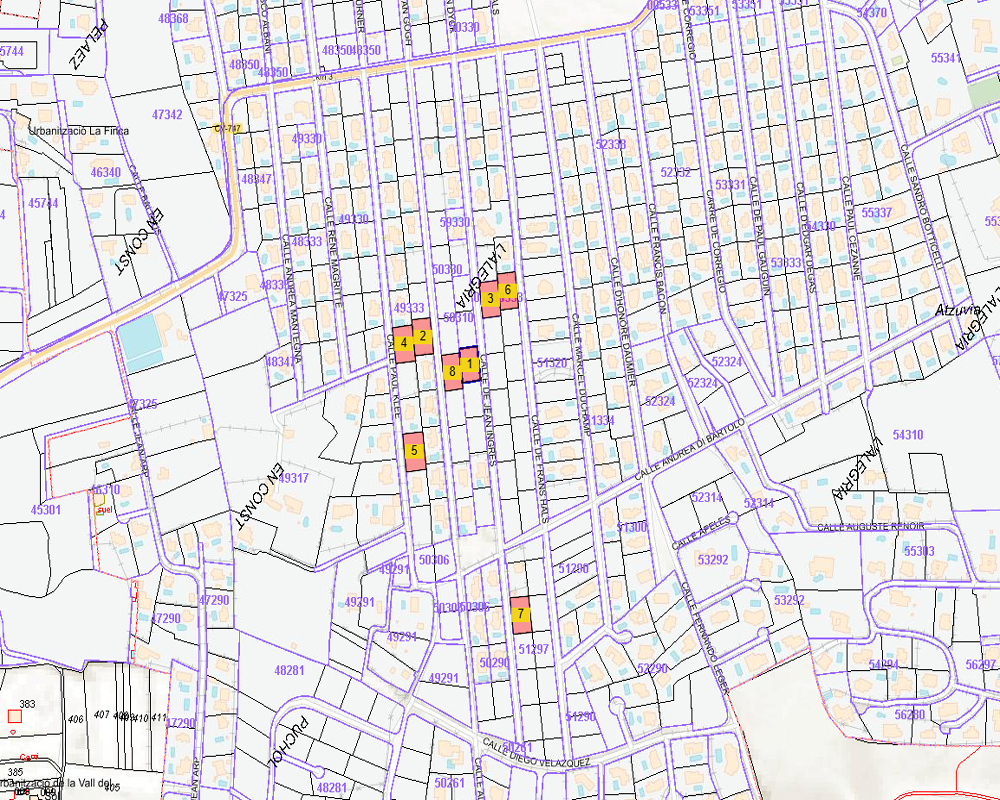Click the red square beside parcel 383
Image resolution: width=1000 pixels, height=800 pixels.
click(x=14, y=715)
